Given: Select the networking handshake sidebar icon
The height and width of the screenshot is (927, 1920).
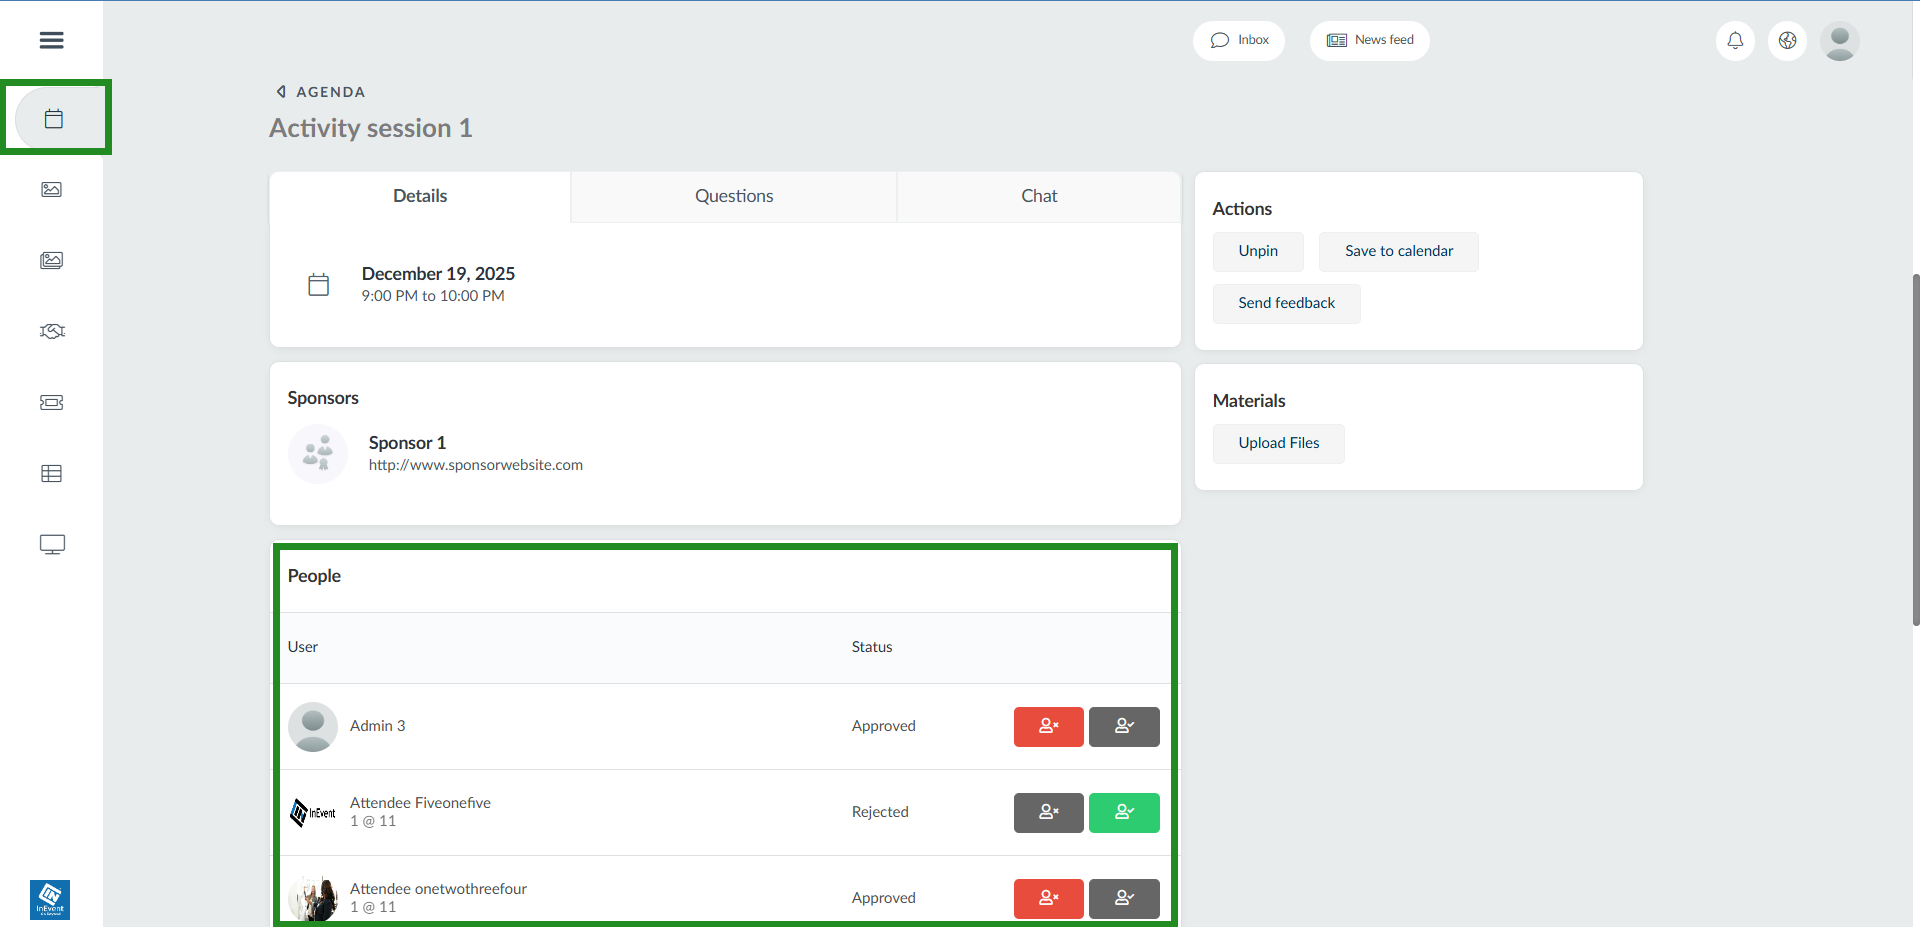Looking at the screenshot, I should [x=51, y=331].
